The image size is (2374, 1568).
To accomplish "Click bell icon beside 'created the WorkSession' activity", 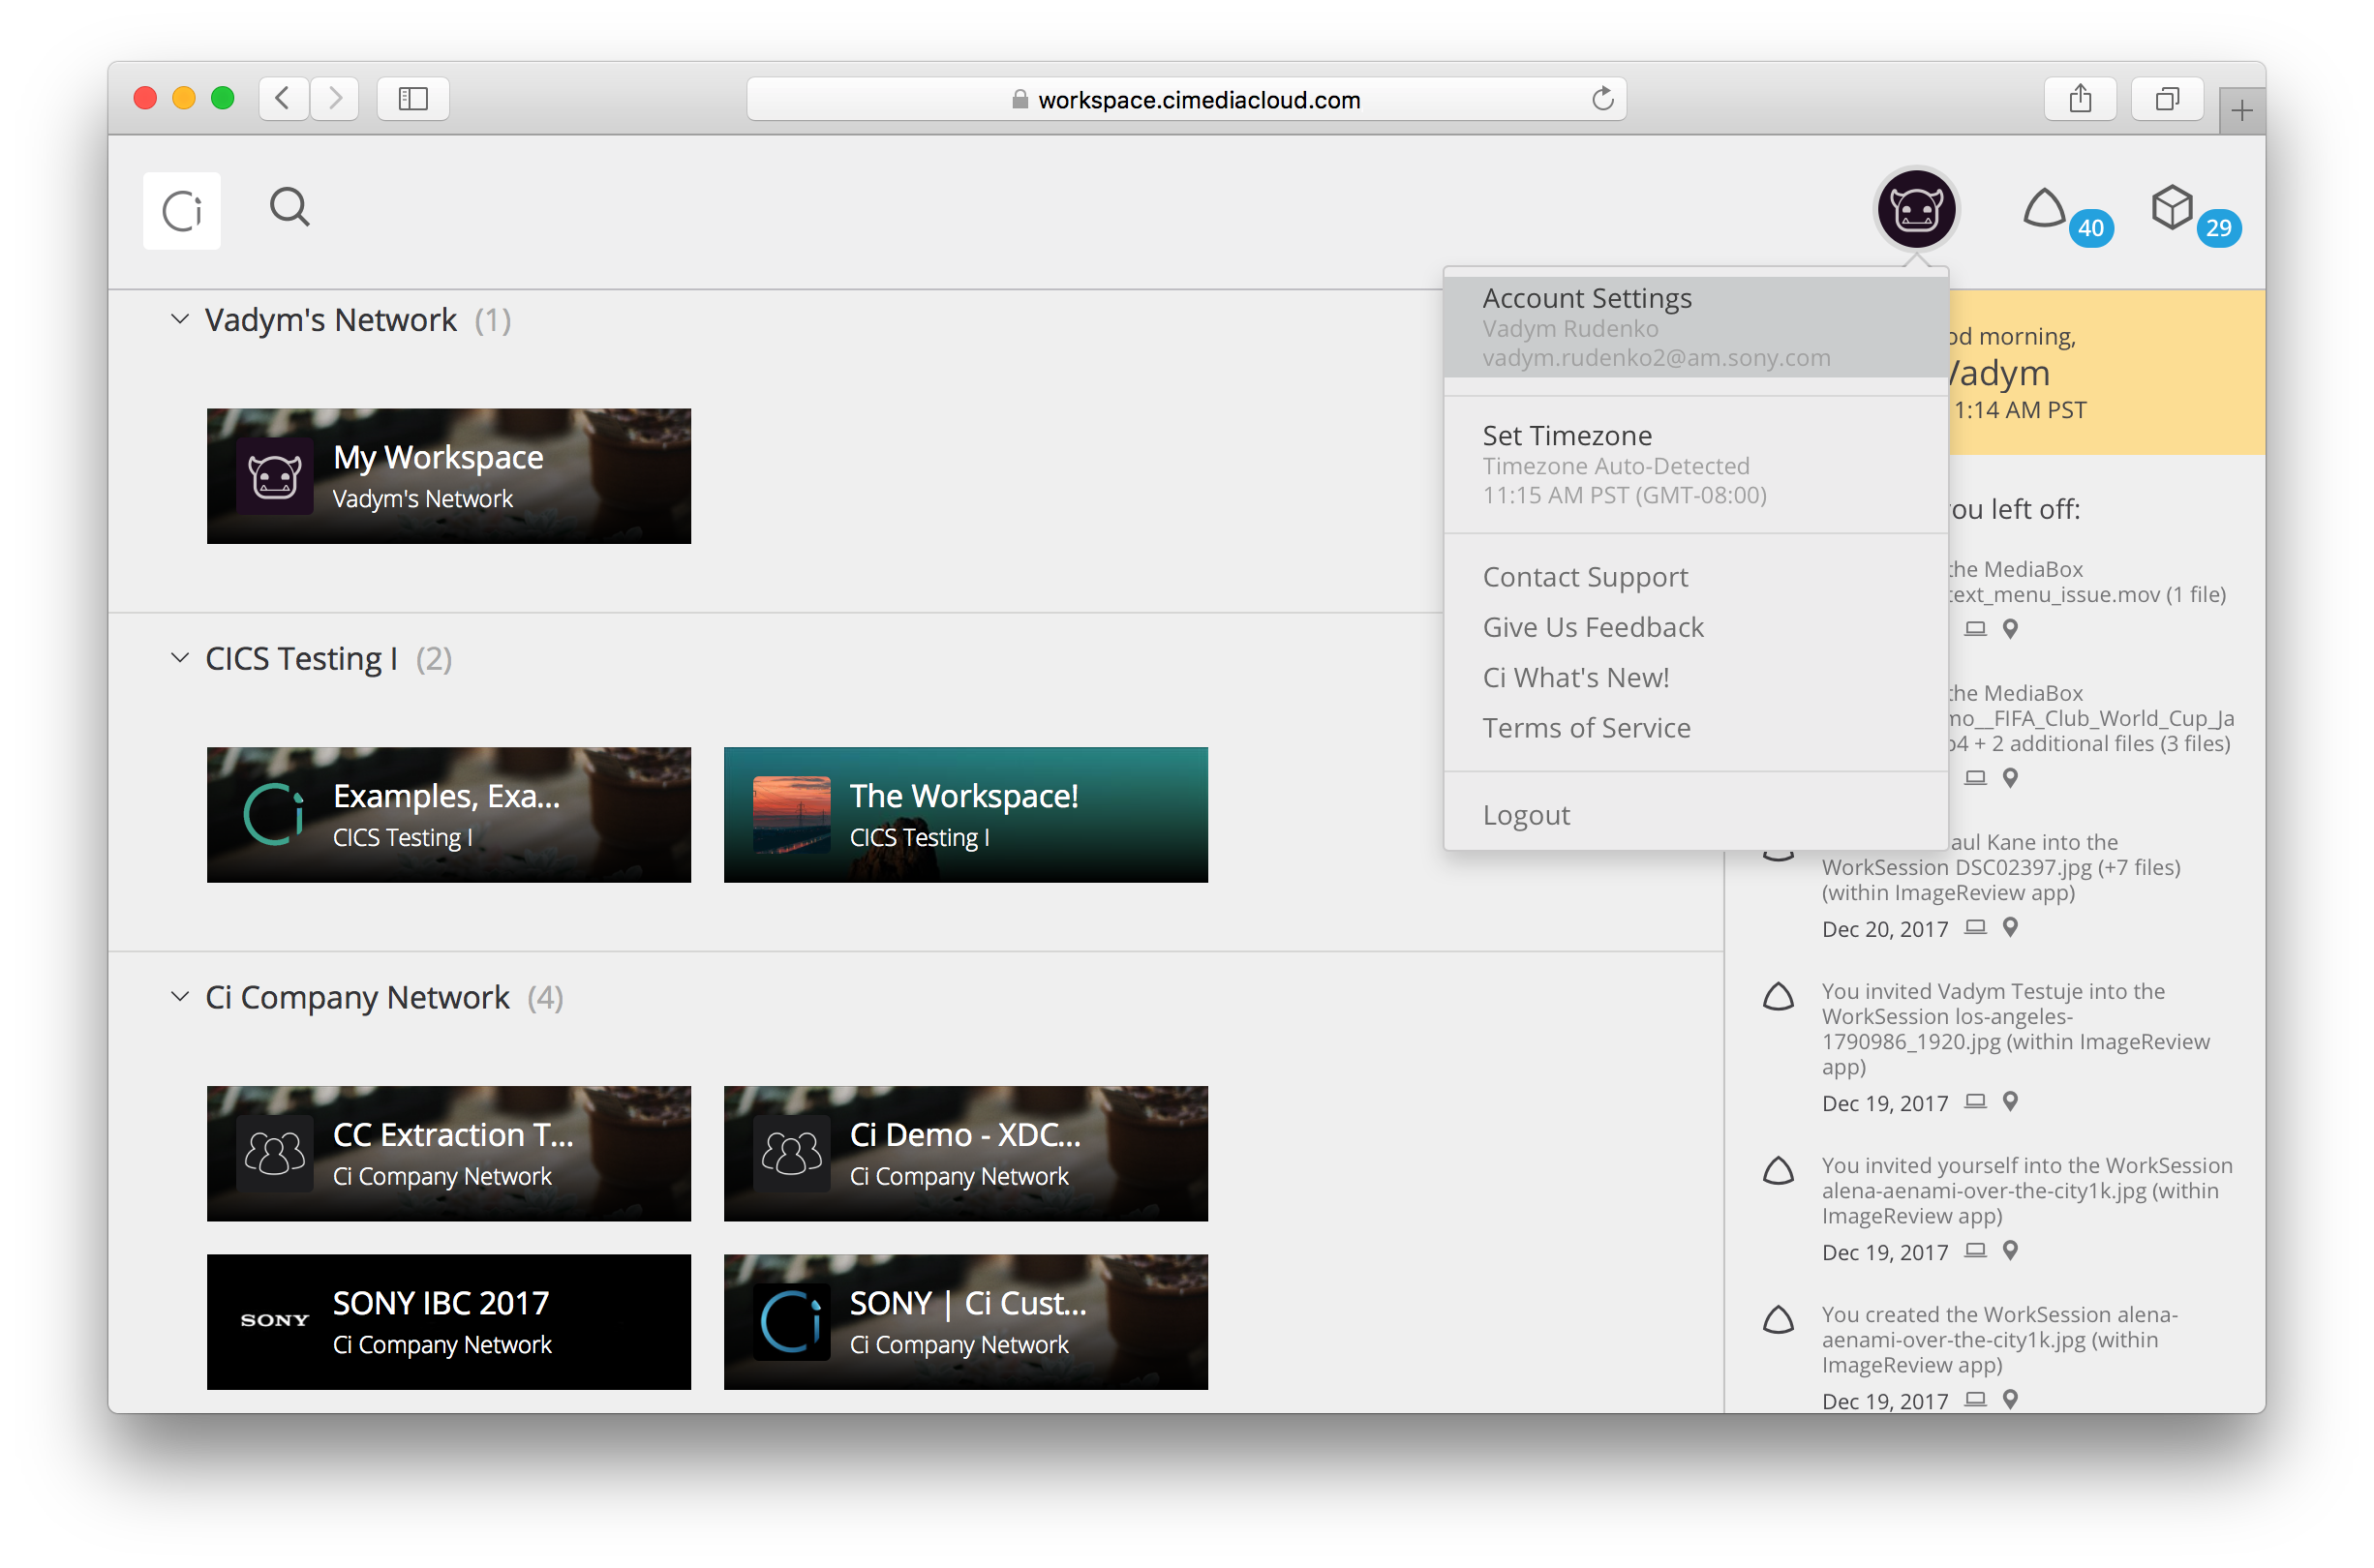I will [1777, 1319].
